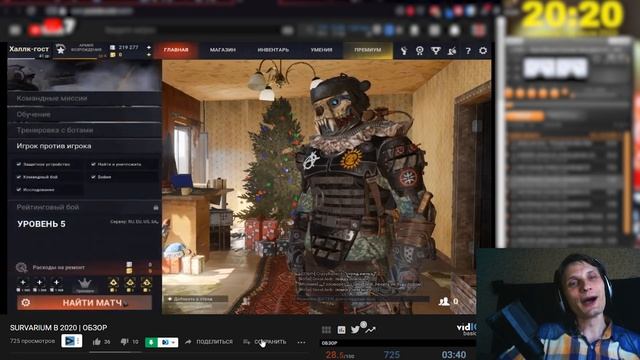Viewport: 640px width, 360px height.
Task: Click the trend chart line icon
Action: click(370, 329)
